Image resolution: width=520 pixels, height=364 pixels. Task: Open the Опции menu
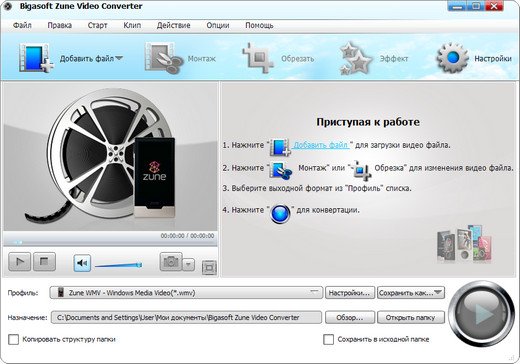(x=218, y=25)
